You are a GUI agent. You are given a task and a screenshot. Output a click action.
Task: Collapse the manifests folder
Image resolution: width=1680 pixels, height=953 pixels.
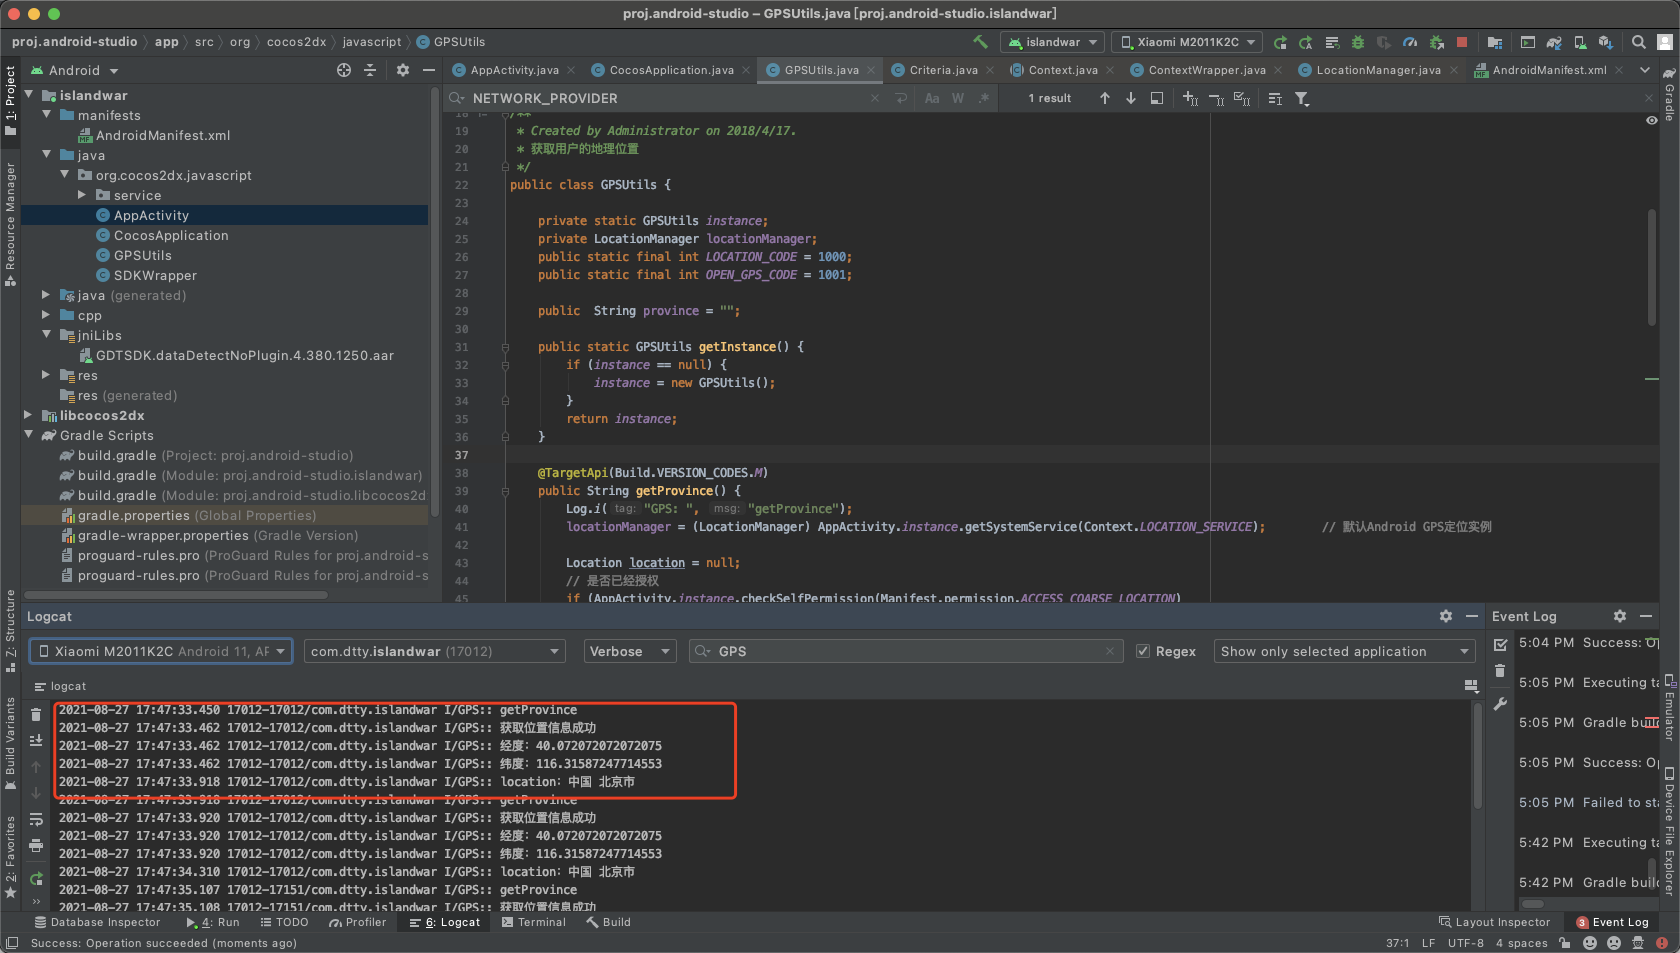pyautogui.click(x=47, y=115)
